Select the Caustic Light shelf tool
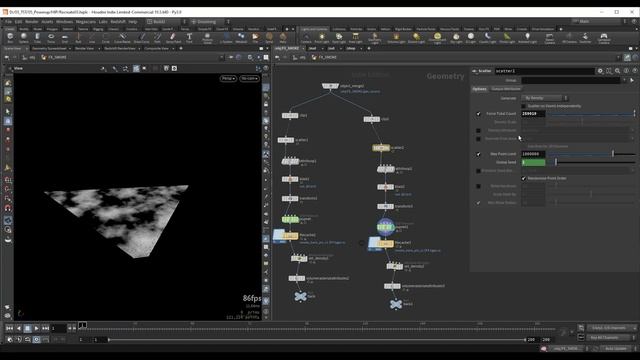This screenshot has height=360, width=640. click(487, 38)
